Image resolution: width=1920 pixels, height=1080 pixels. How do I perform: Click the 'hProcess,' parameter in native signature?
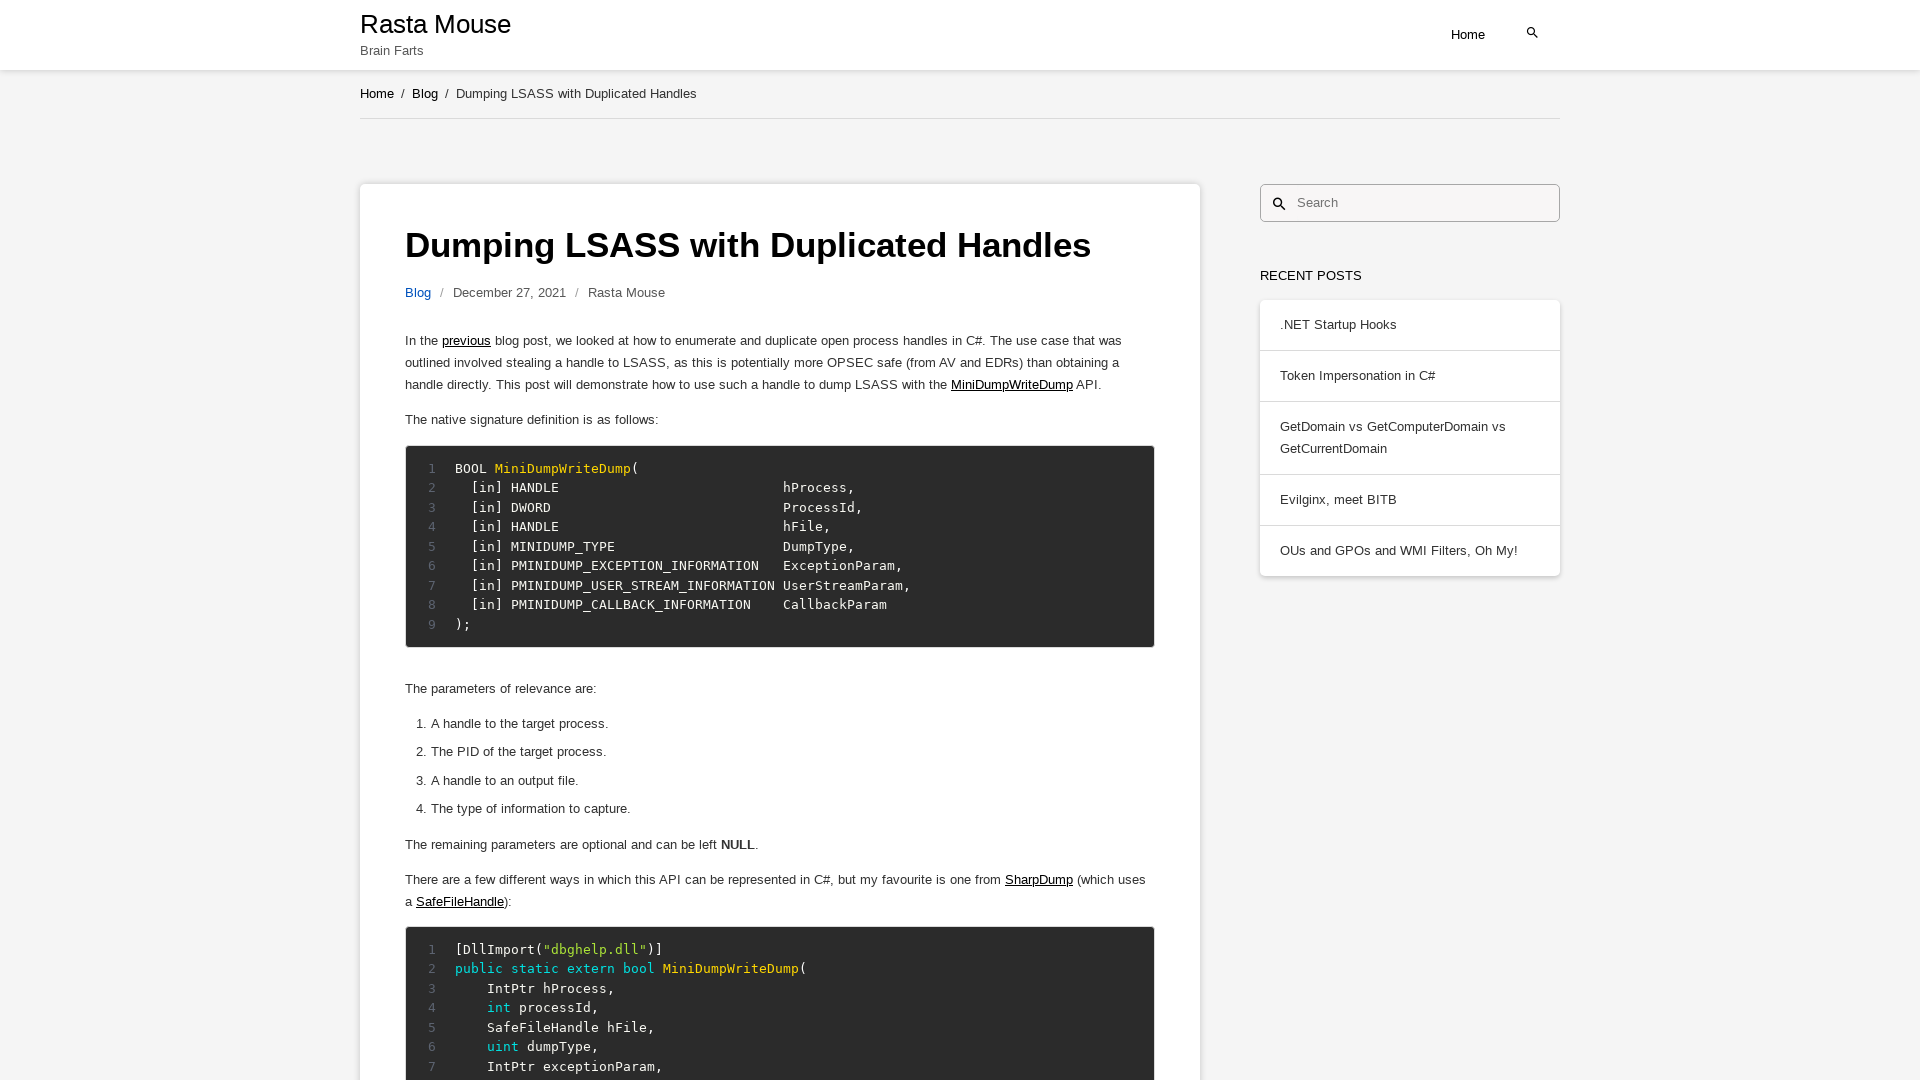point(818,488)
